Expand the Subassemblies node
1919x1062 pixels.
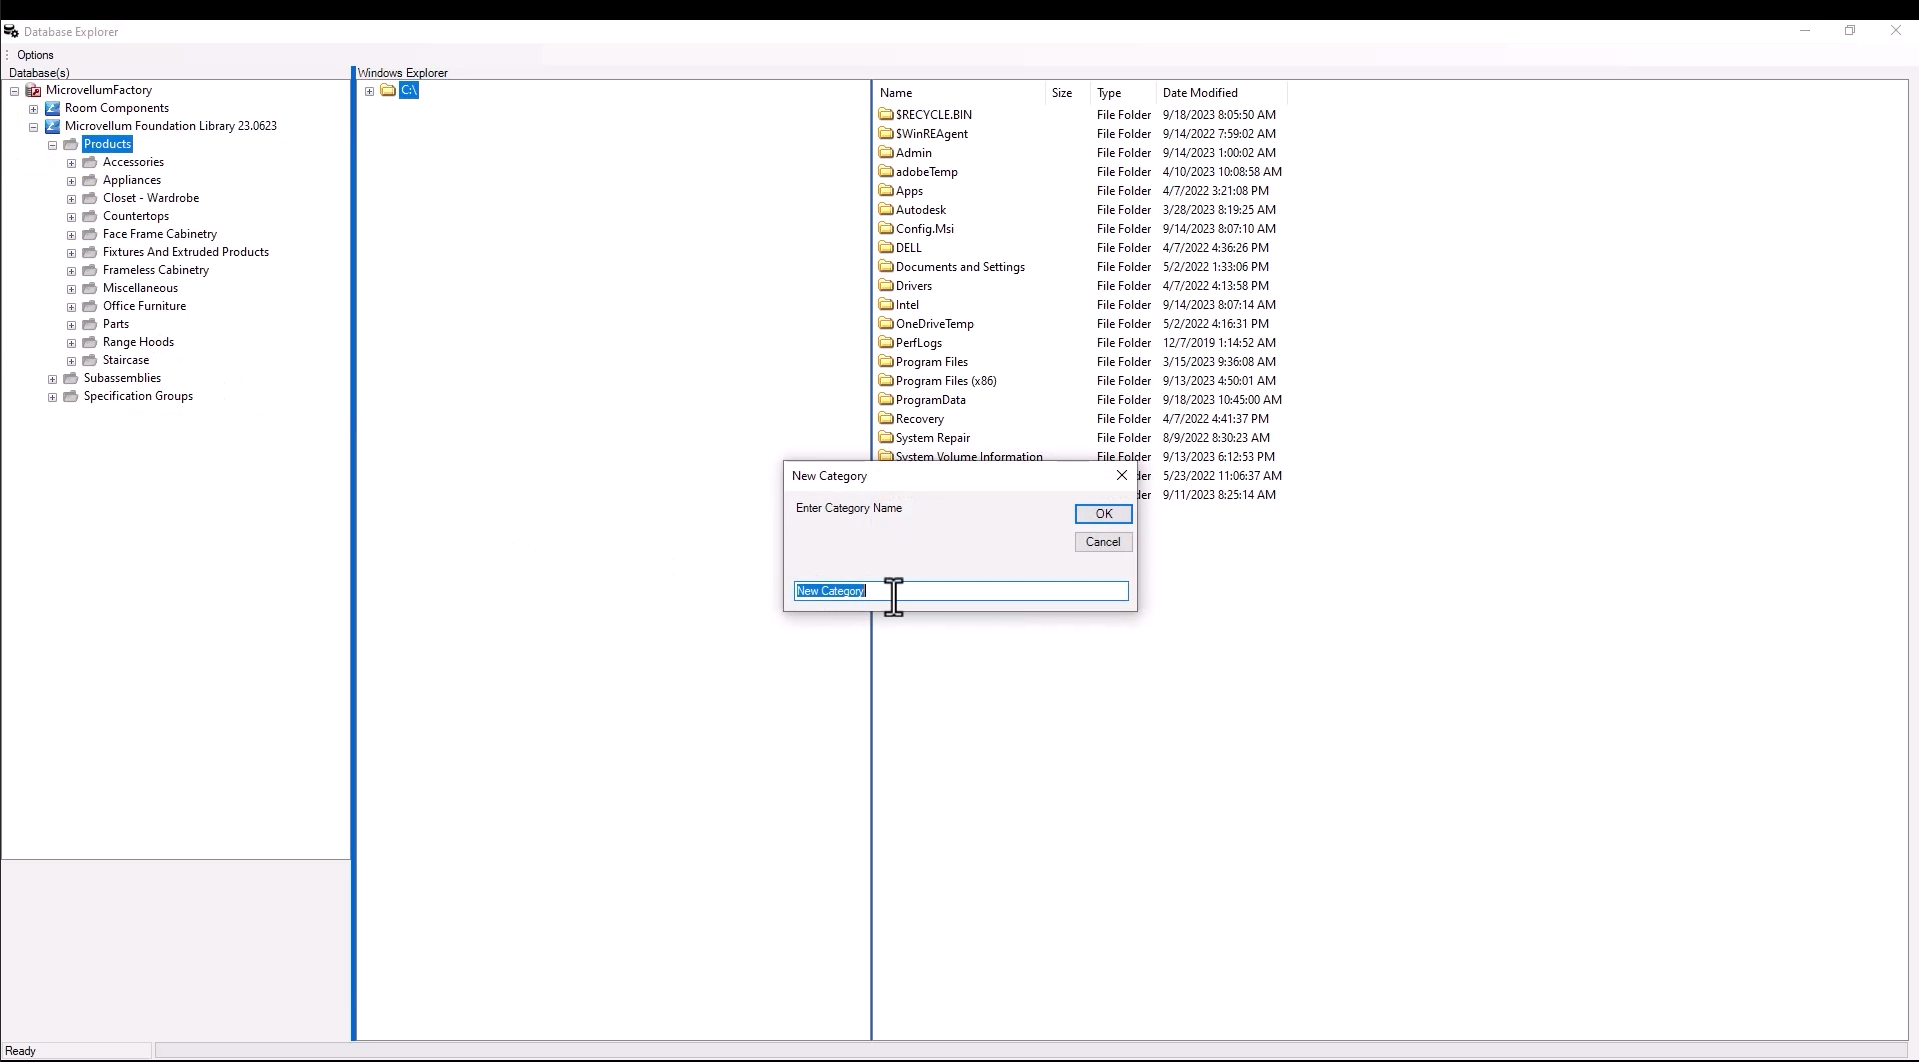(x=52, y=378)
